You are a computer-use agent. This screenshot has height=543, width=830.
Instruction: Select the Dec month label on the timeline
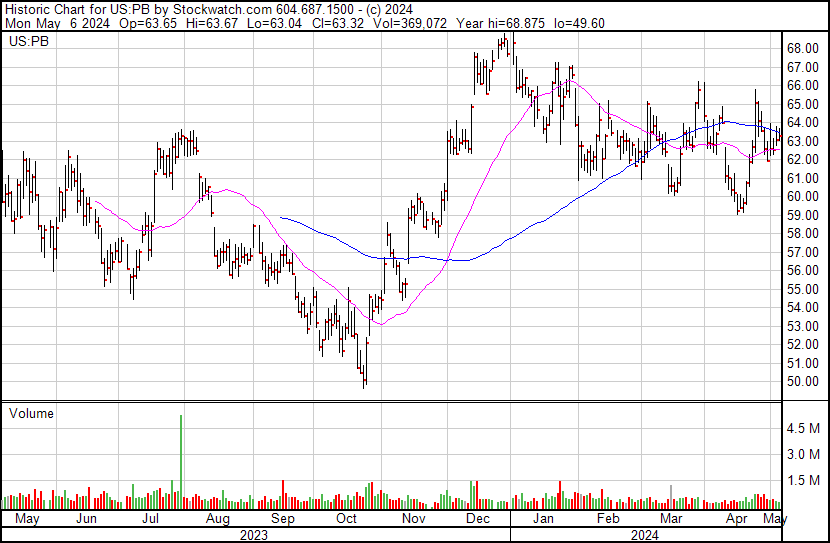[x=478, y=518]
